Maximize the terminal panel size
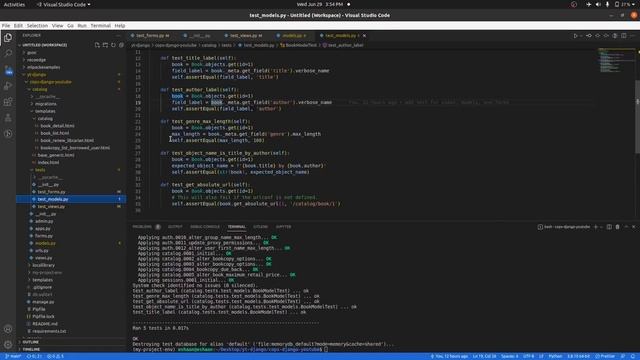Screen dimensions: 640x360 click(626, 227)
